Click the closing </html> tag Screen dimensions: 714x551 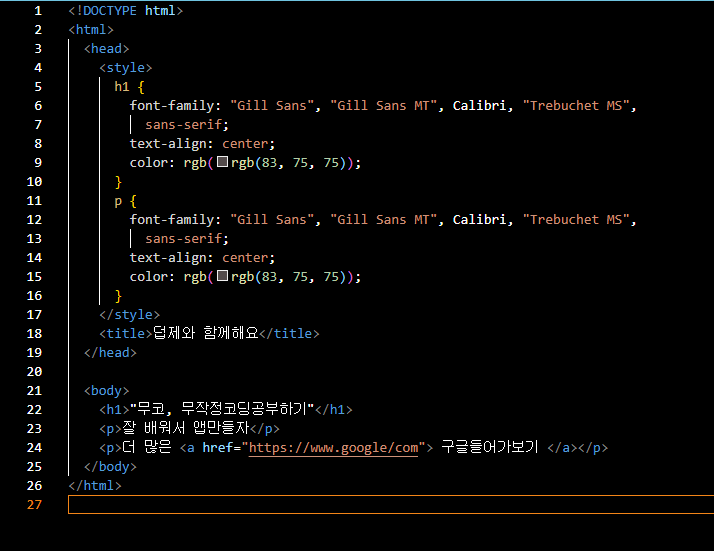pyautogui.click(x=95, y=485)
